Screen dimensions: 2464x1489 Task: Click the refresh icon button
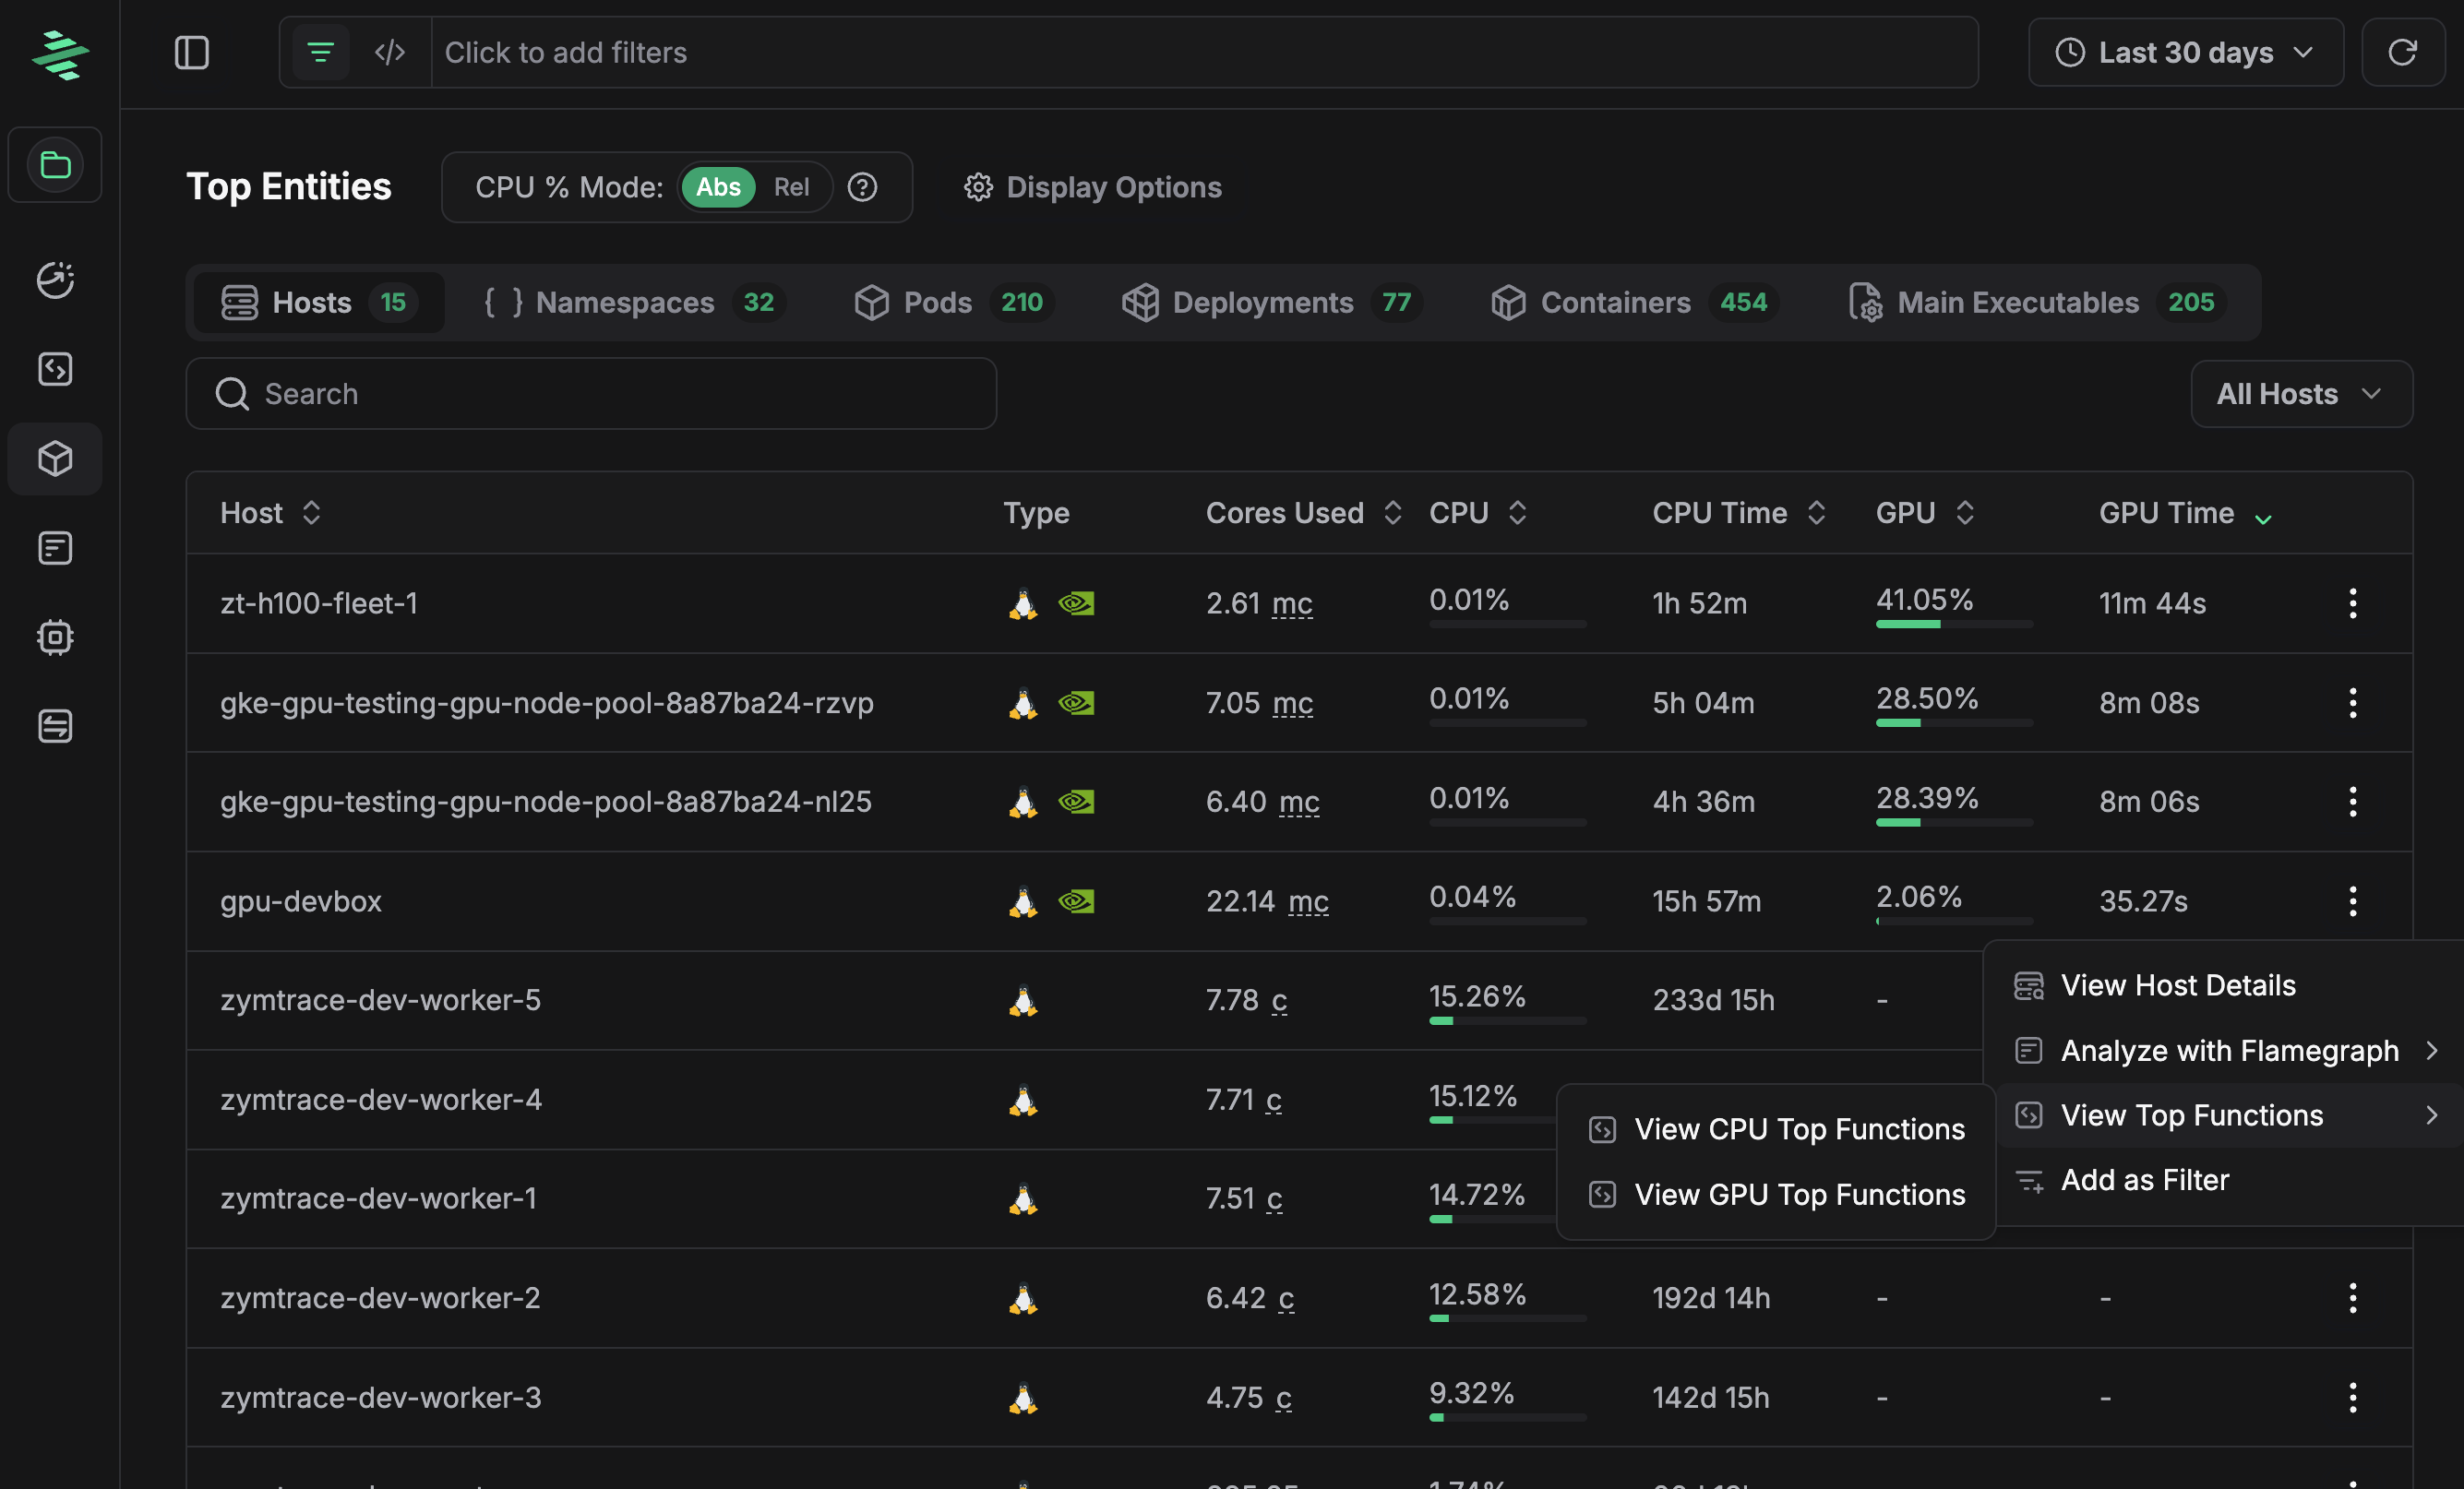(x=2402, y=52)
